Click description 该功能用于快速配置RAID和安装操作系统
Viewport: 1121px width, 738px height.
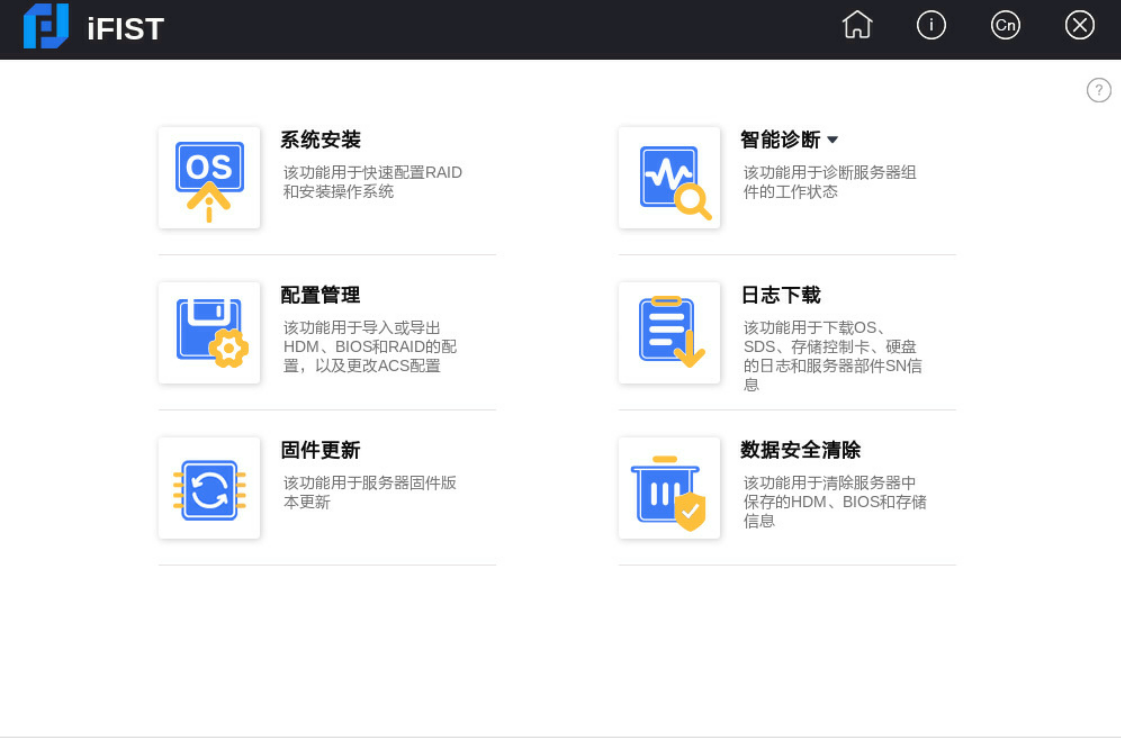pos(372,182)
